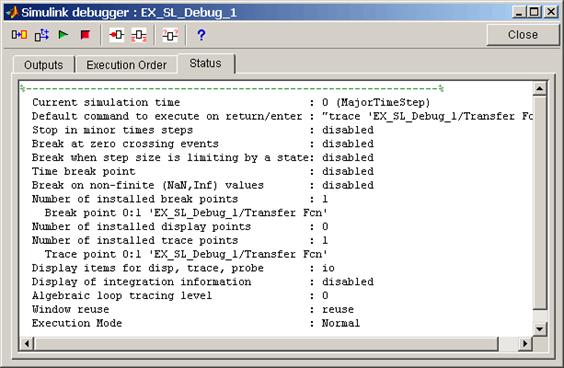
Task: Click 'Break point 0:1' Transfer Fcn entry
Action: (186, 213)
